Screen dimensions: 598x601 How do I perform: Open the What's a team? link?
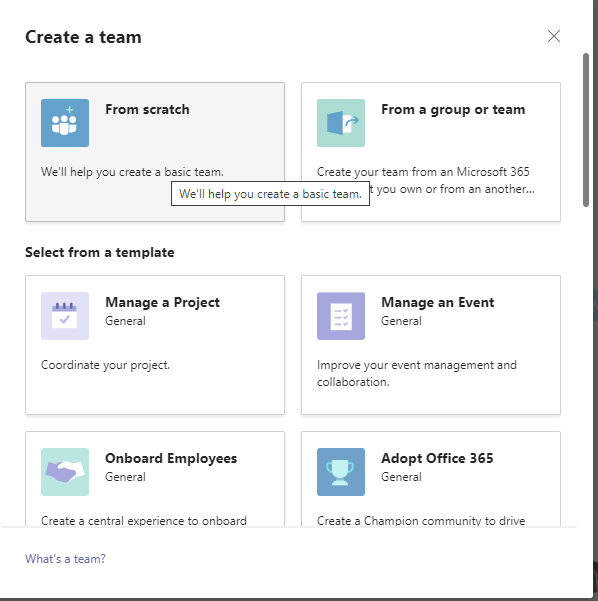65,559
